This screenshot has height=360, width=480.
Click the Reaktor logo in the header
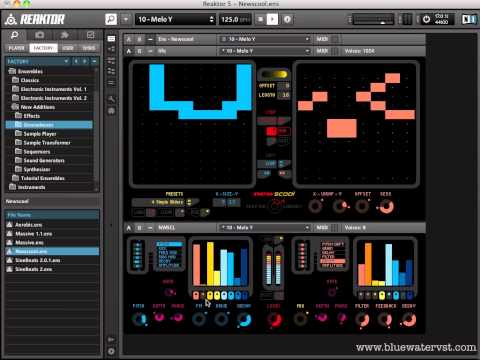(35, 19)
